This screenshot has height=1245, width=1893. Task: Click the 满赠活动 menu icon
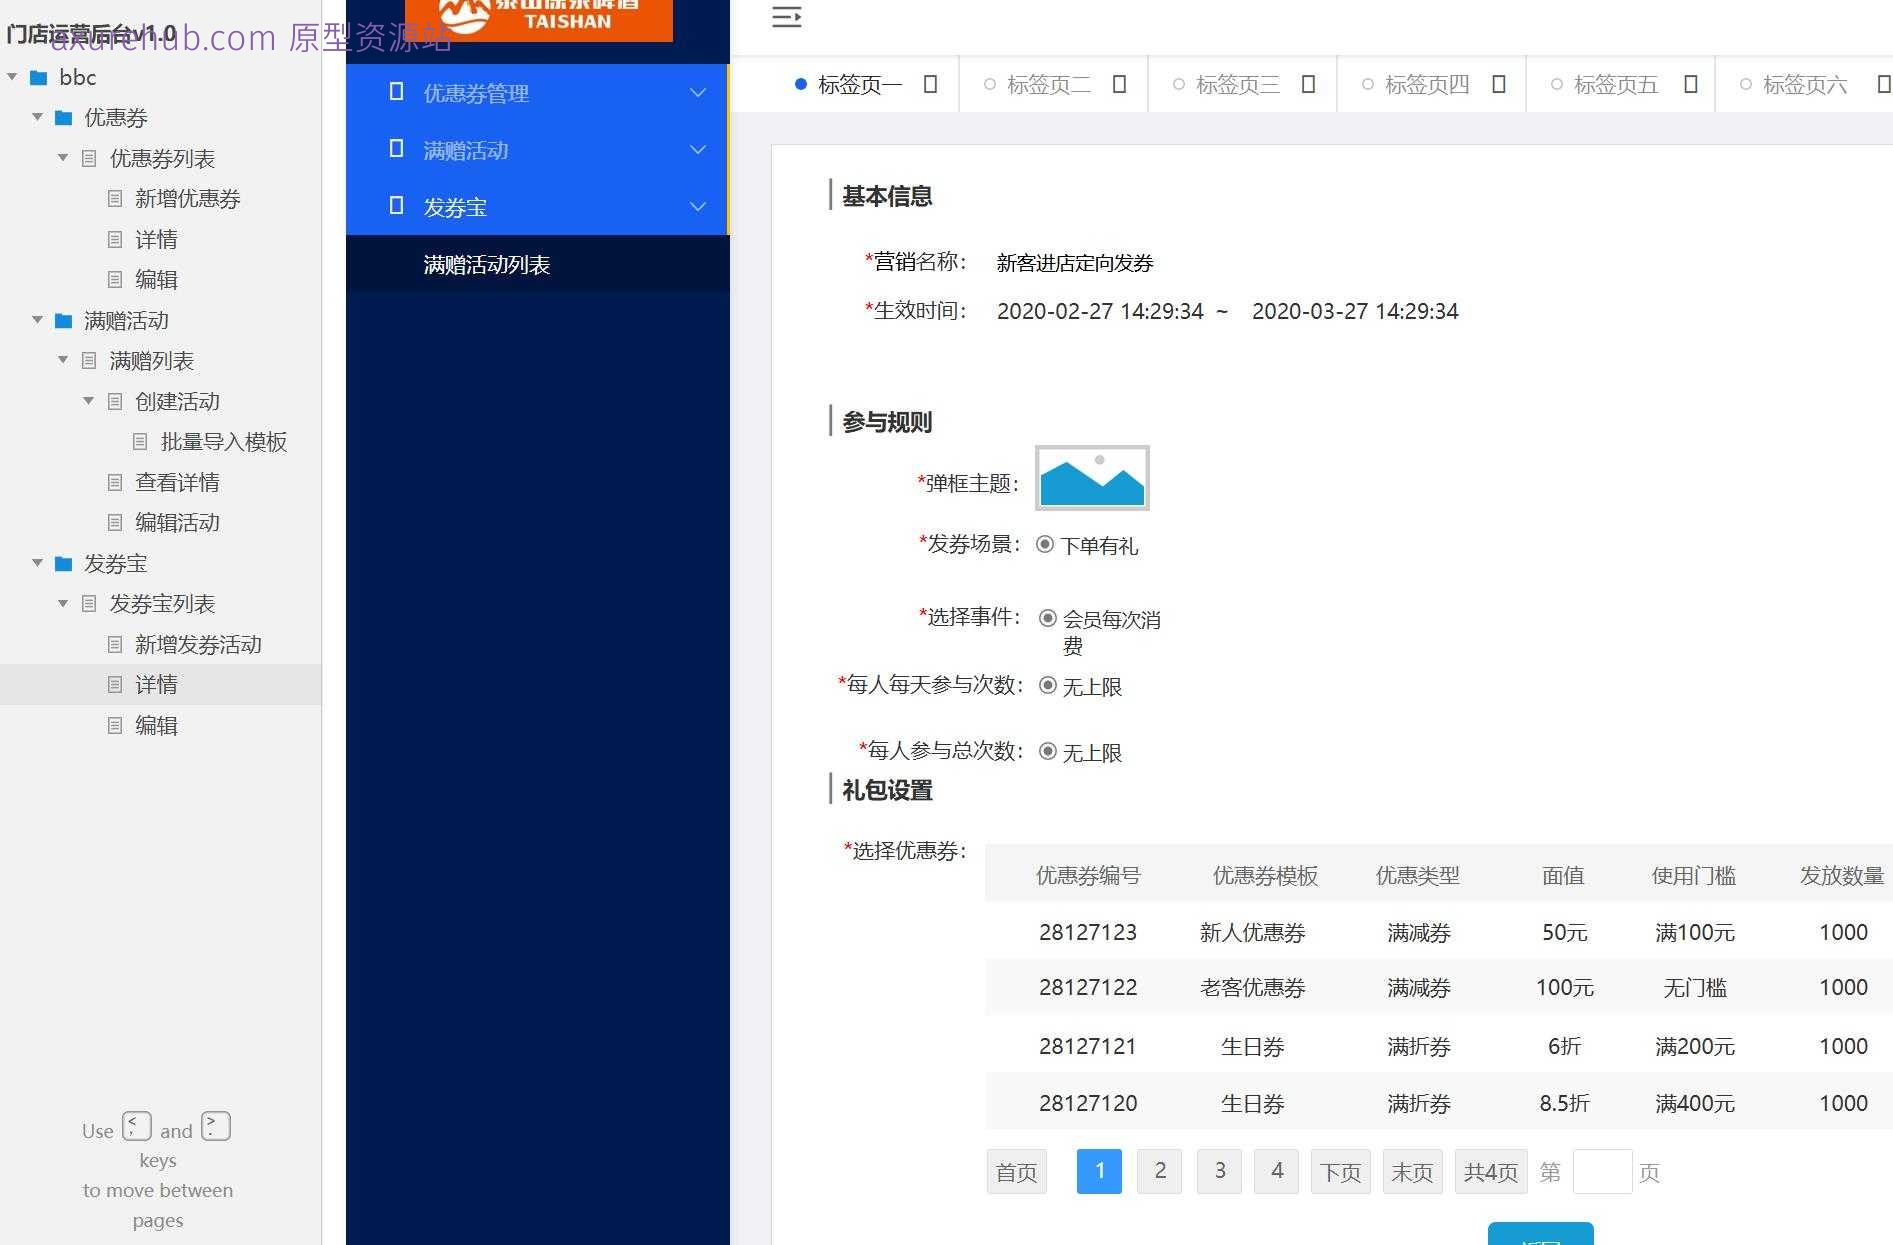click(x=396, y=149)
